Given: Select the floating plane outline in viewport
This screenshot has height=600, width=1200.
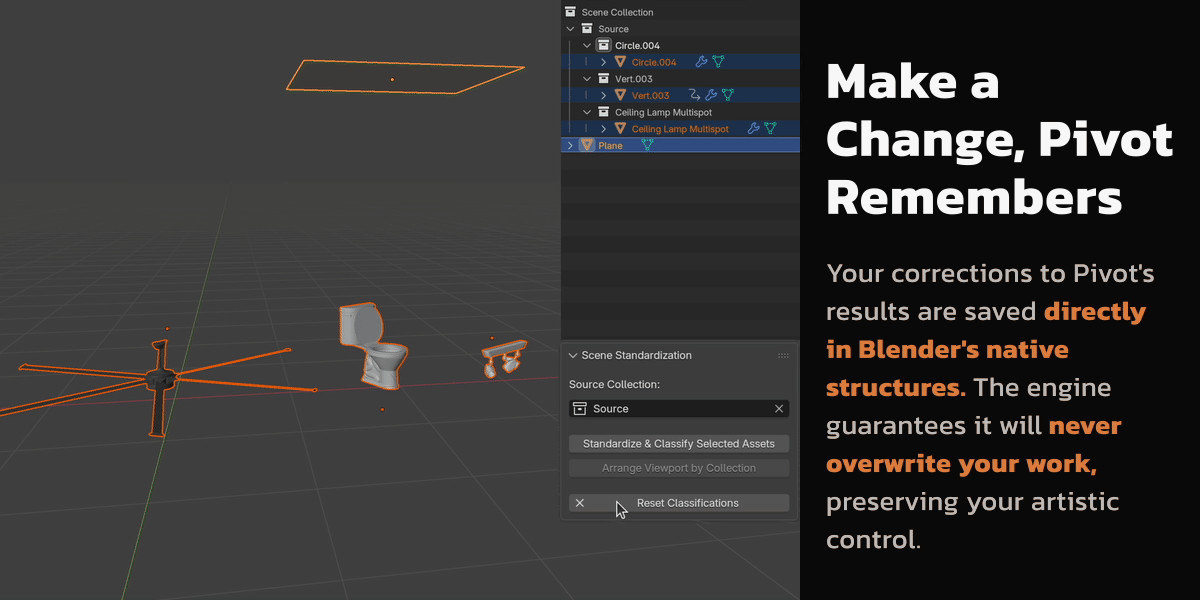Looking at the screenshot, I should pos(405,76).
